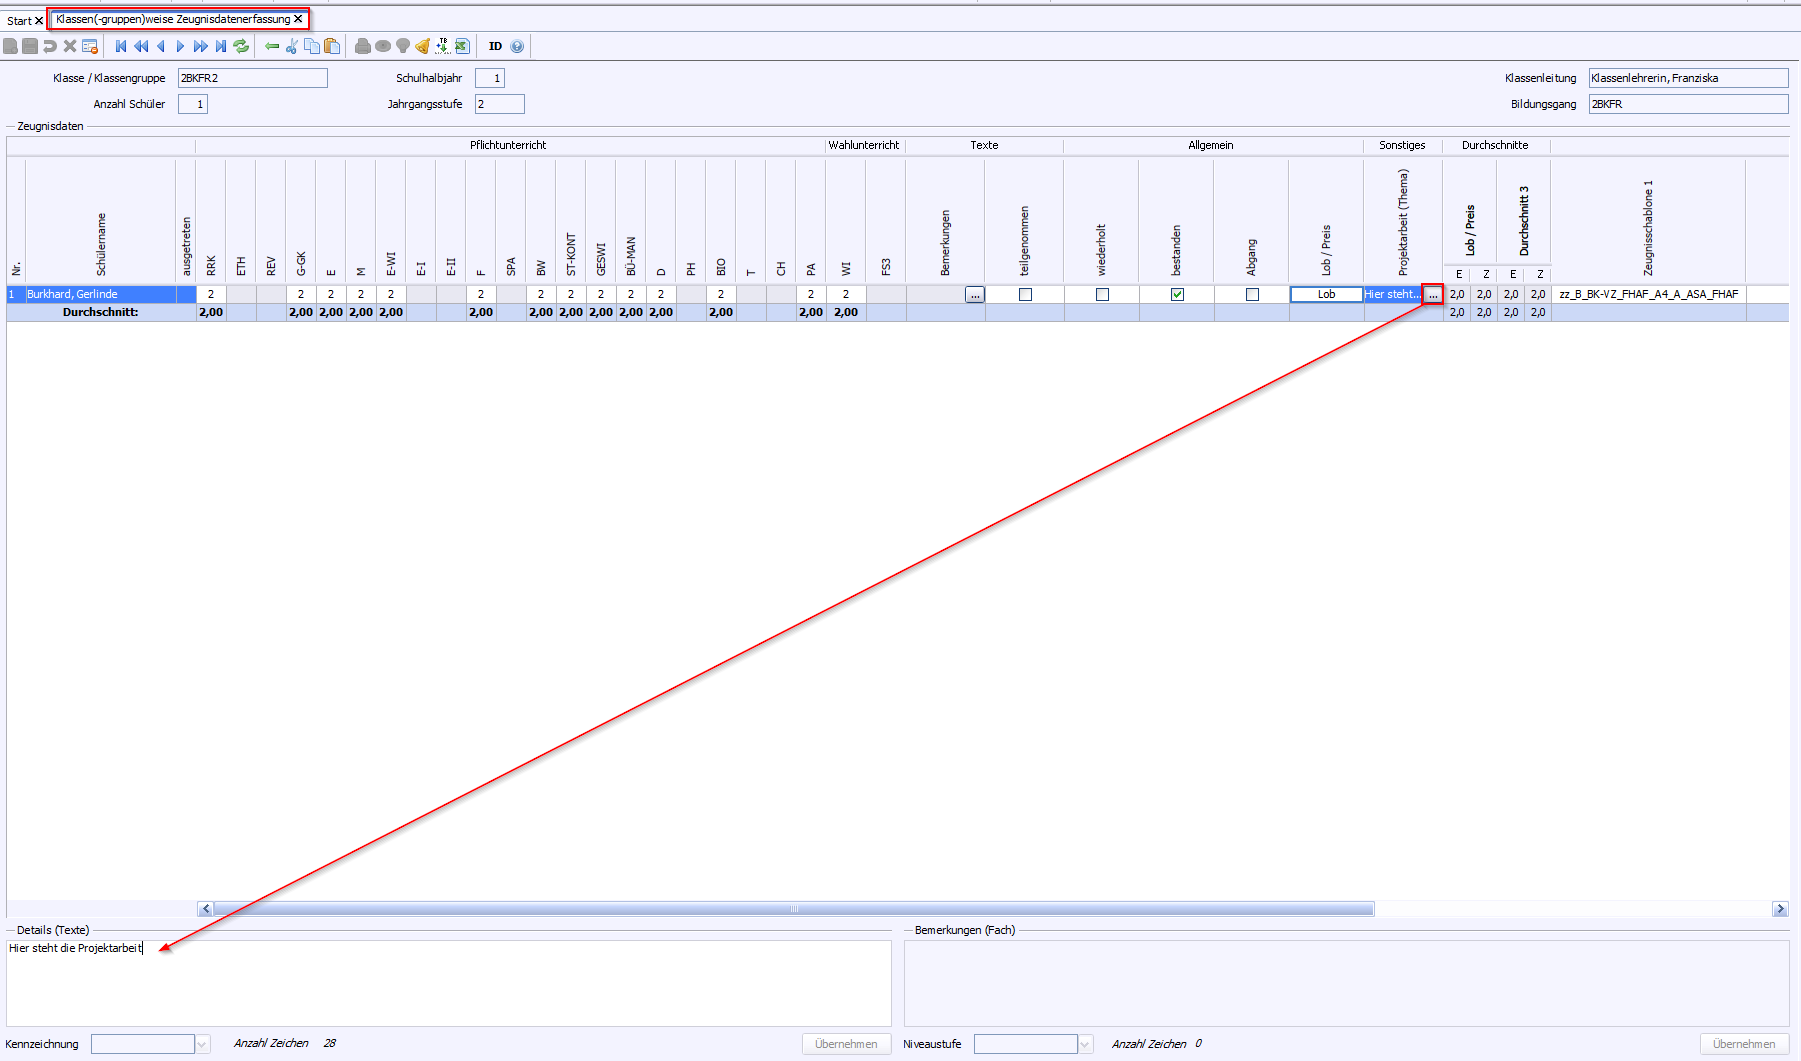Open help via blue question mark icon

tap(517, 46)
